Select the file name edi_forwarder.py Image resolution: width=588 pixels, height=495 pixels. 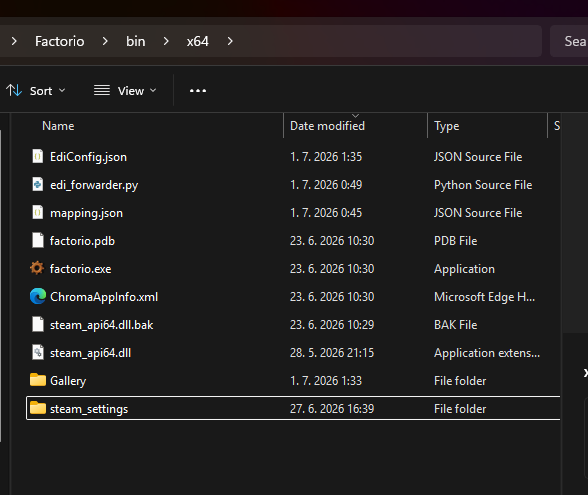(x=94, y=185)
